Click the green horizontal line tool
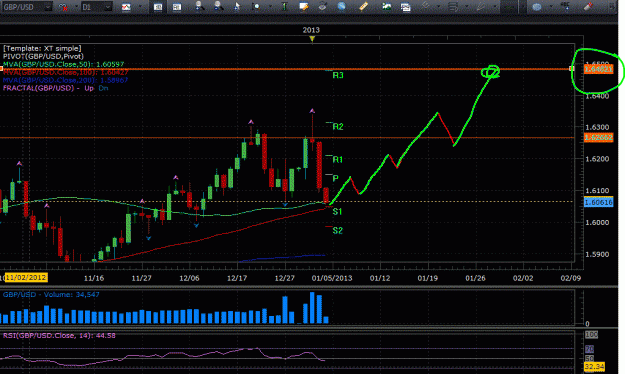The image size is (625, 374). tap(509, 7)
